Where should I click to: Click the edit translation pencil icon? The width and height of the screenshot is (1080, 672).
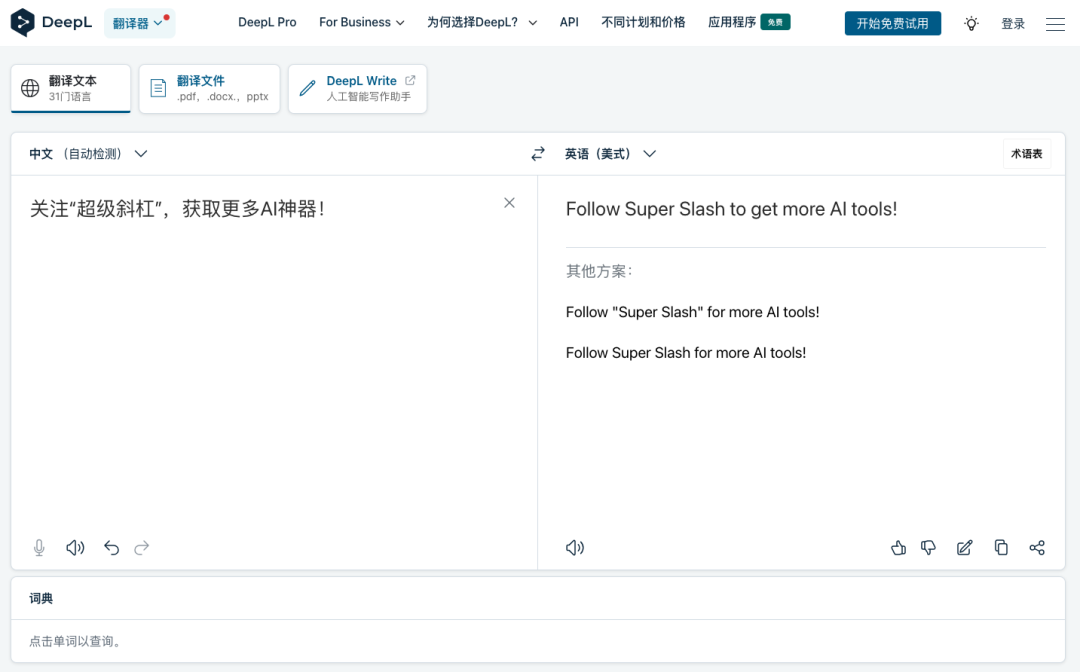[965, 548]
